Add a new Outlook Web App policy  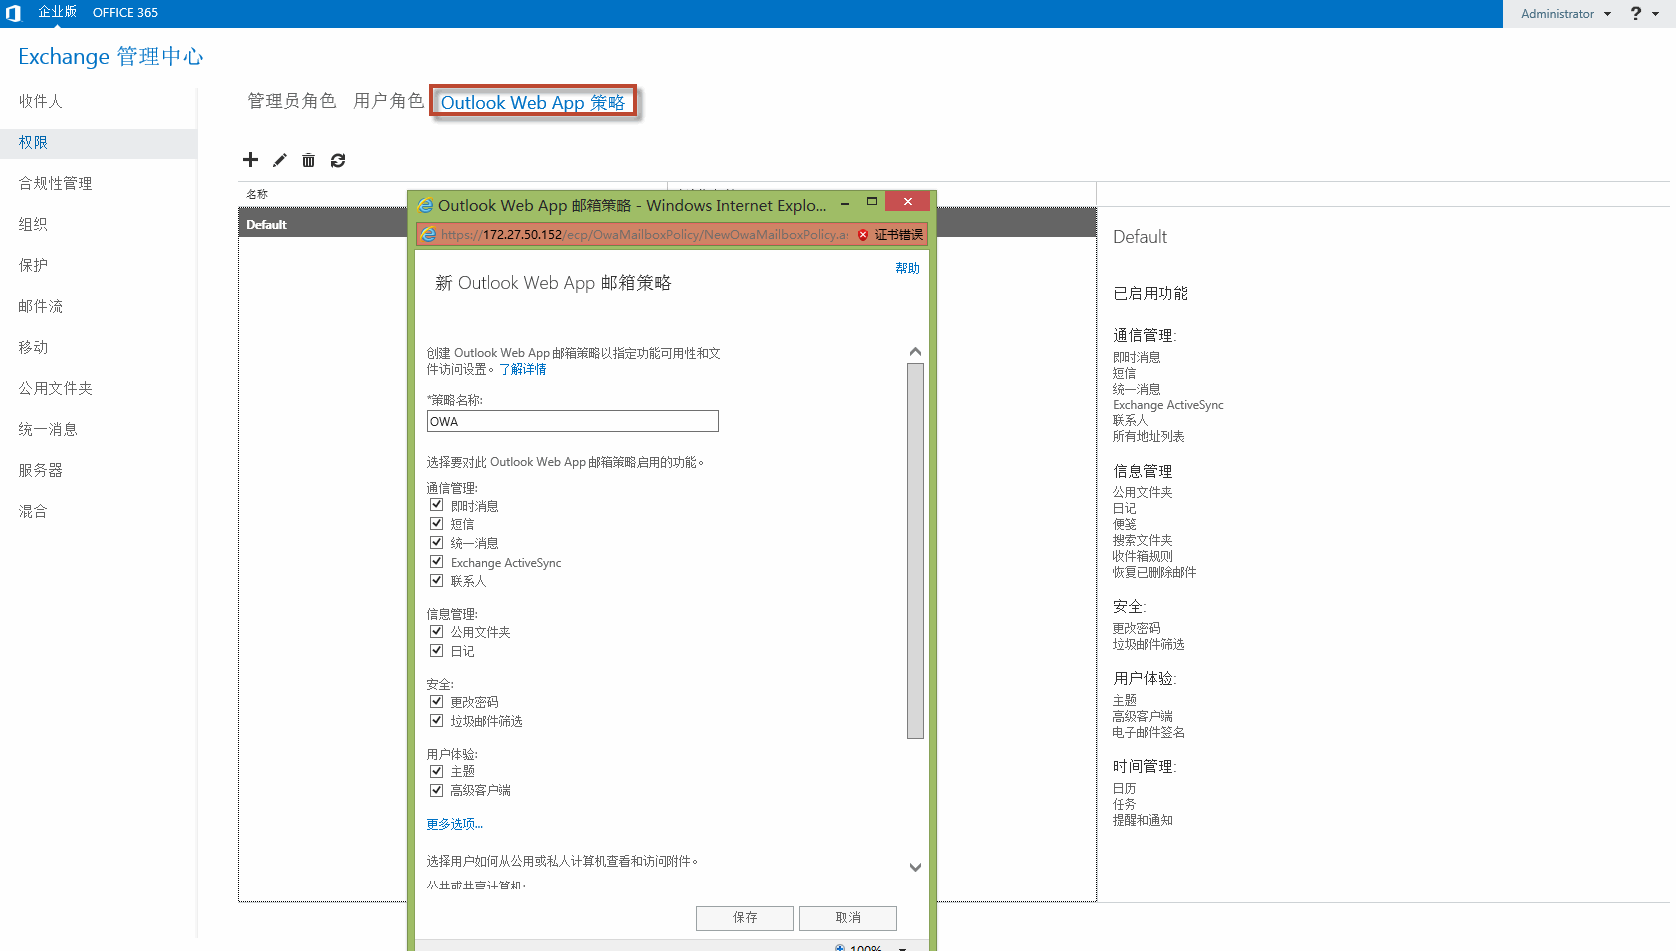point(250,160)
